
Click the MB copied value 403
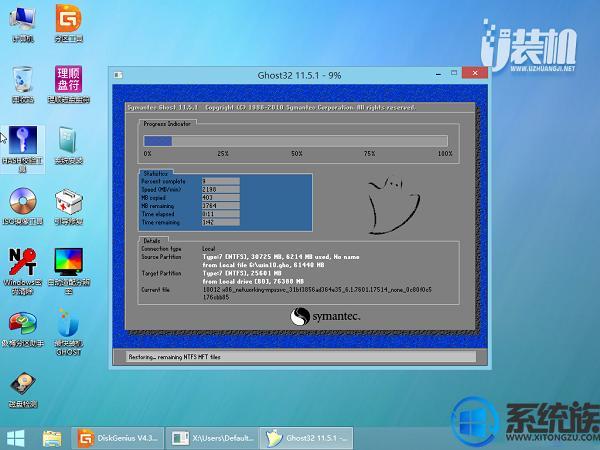[x=221, y=197]
